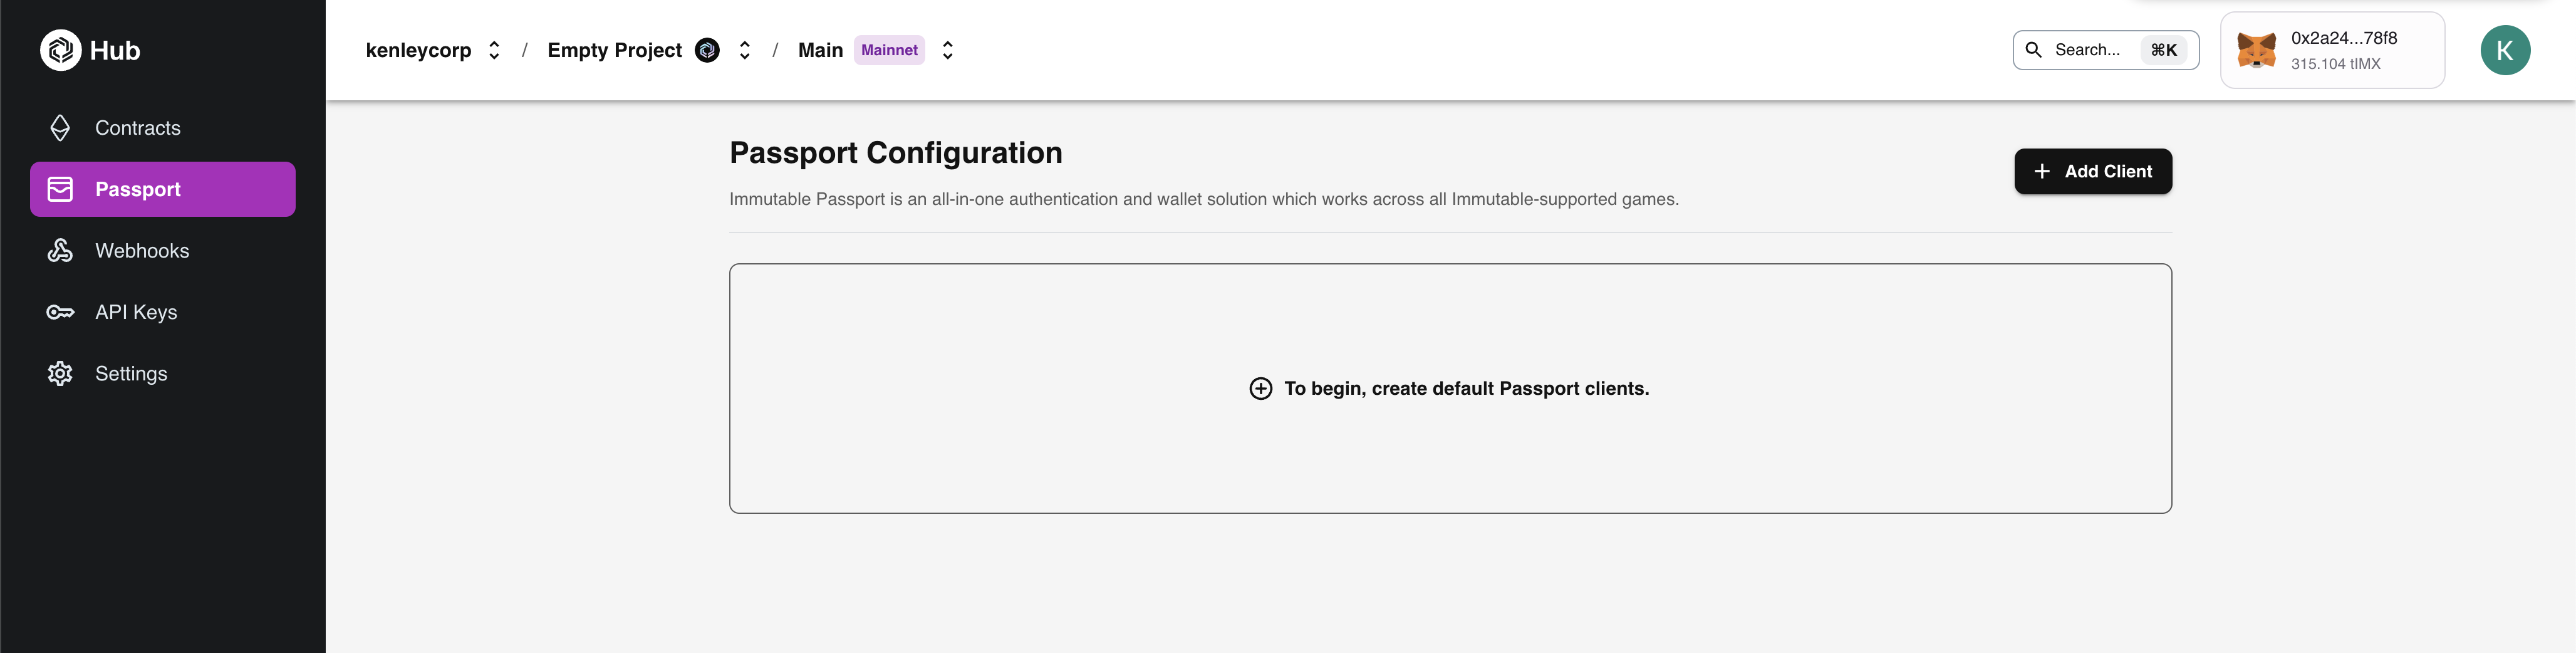Open the Main environment switcher
This screenshot has height=653, width=2576.
point(948,50)
